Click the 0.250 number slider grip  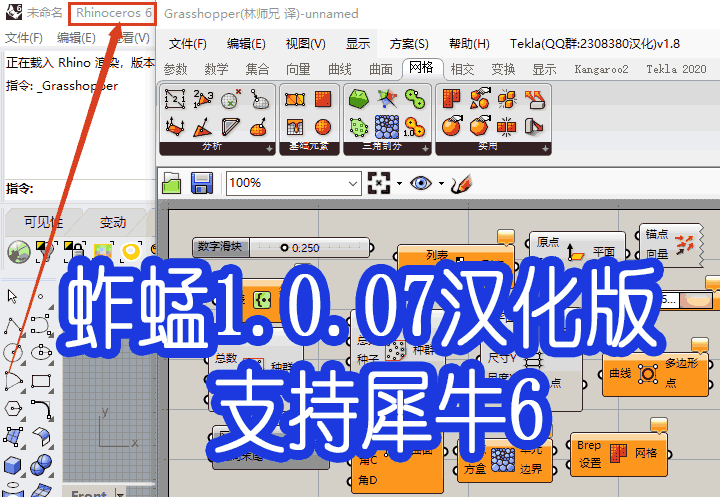(284, 248)
